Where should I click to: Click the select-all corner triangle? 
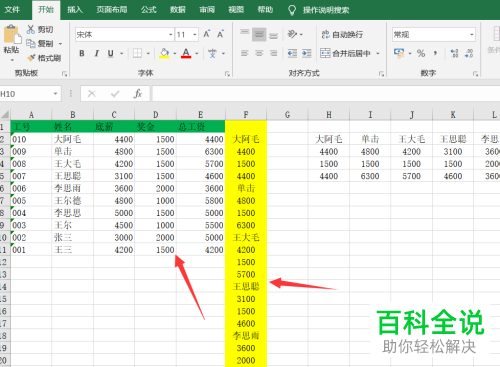point(5,115)
